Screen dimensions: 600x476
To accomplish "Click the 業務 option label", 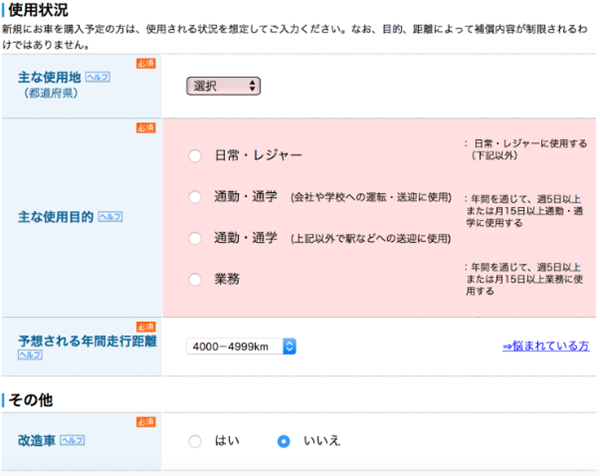I will 227,279.
